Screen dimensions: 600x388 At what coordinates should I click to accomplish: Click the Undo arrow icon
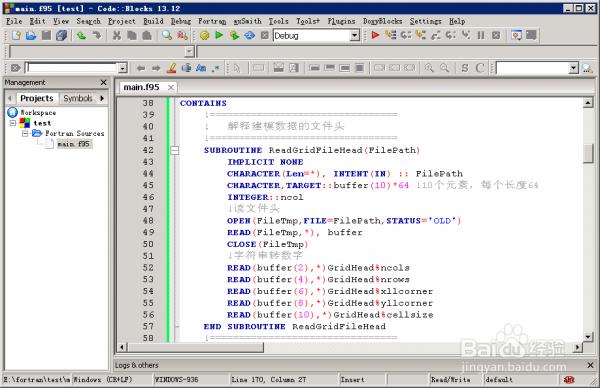(x=81, y=36)
